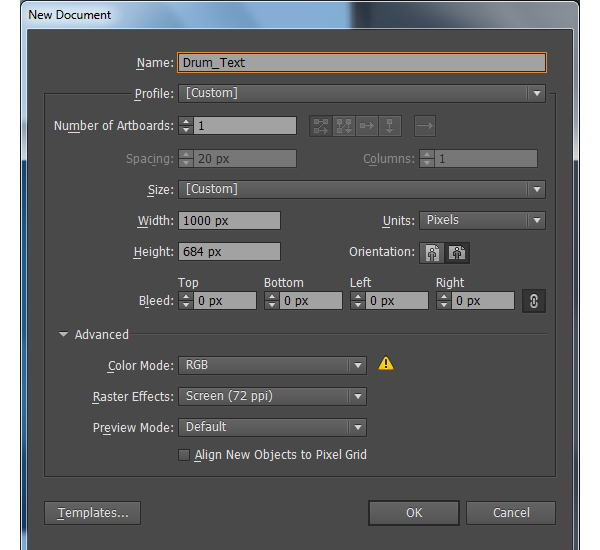The width and height of the screenshot is (600, 550).
Task: Choose portrait orientation icon
Action: pyautogui.click(x=432, y=253)
